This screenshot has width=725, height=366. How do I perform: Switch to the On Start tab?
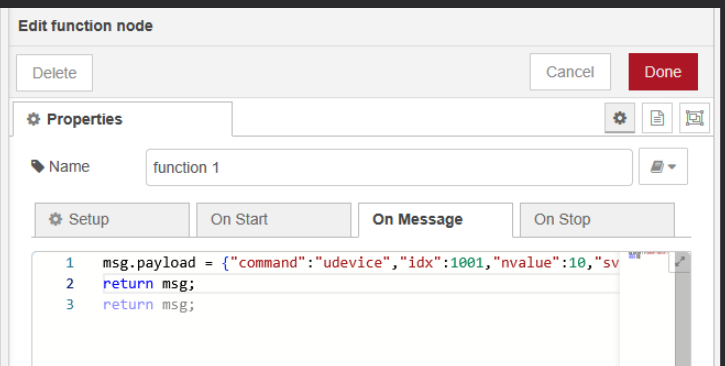point(274,219)
